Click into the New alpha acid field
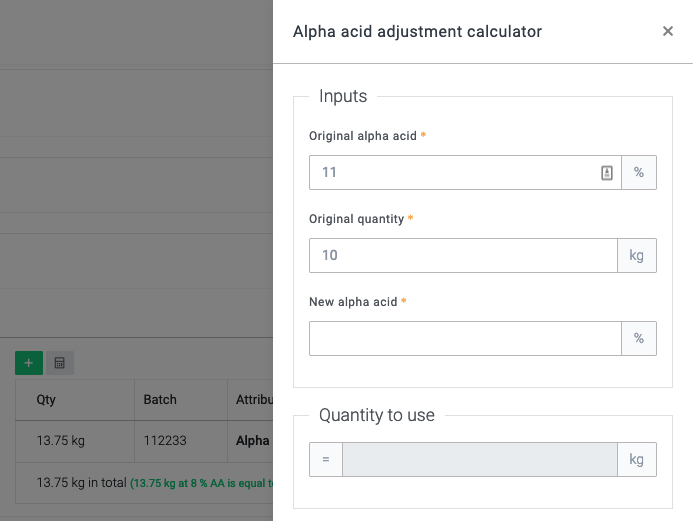 click(464, 339)
